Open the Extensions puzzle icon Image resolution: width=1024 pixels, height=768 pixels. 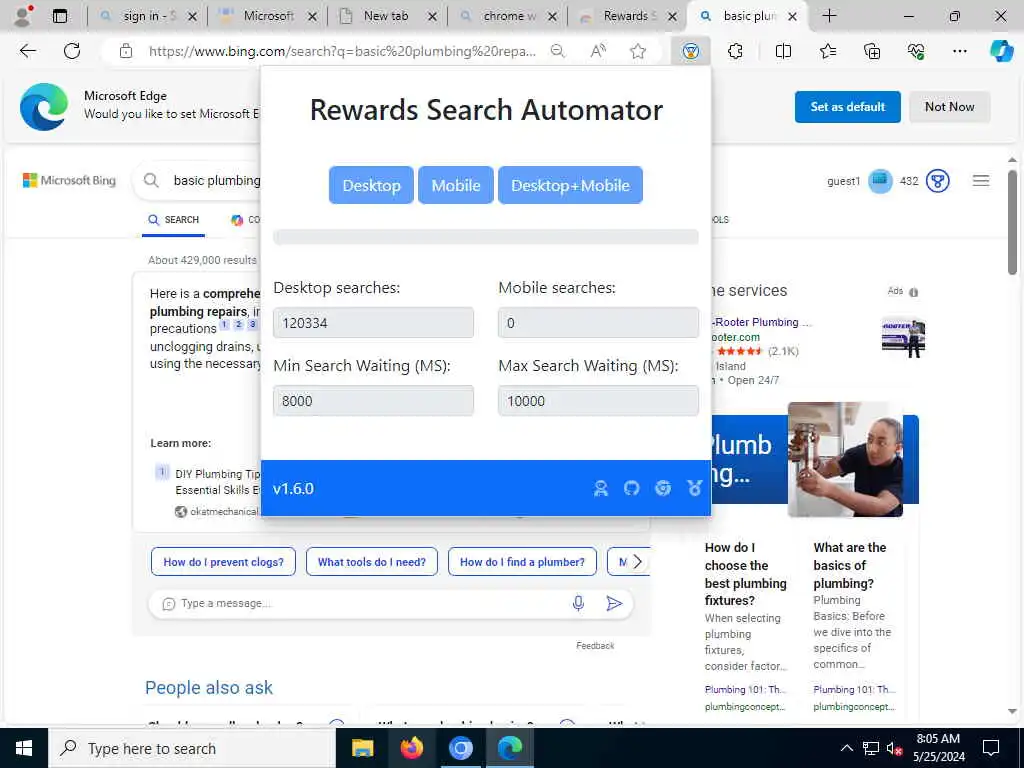735,51
